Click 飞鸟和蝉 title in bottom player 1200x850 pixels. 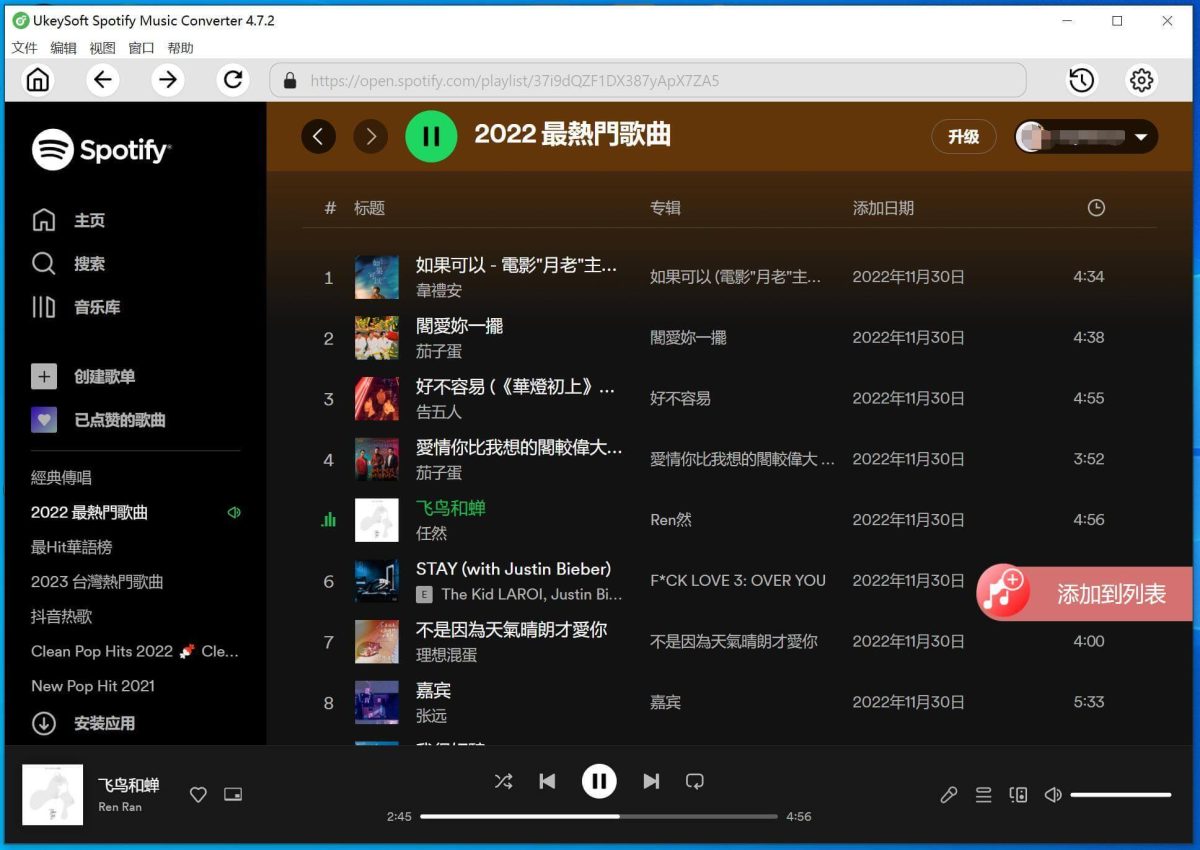[128, 785]
